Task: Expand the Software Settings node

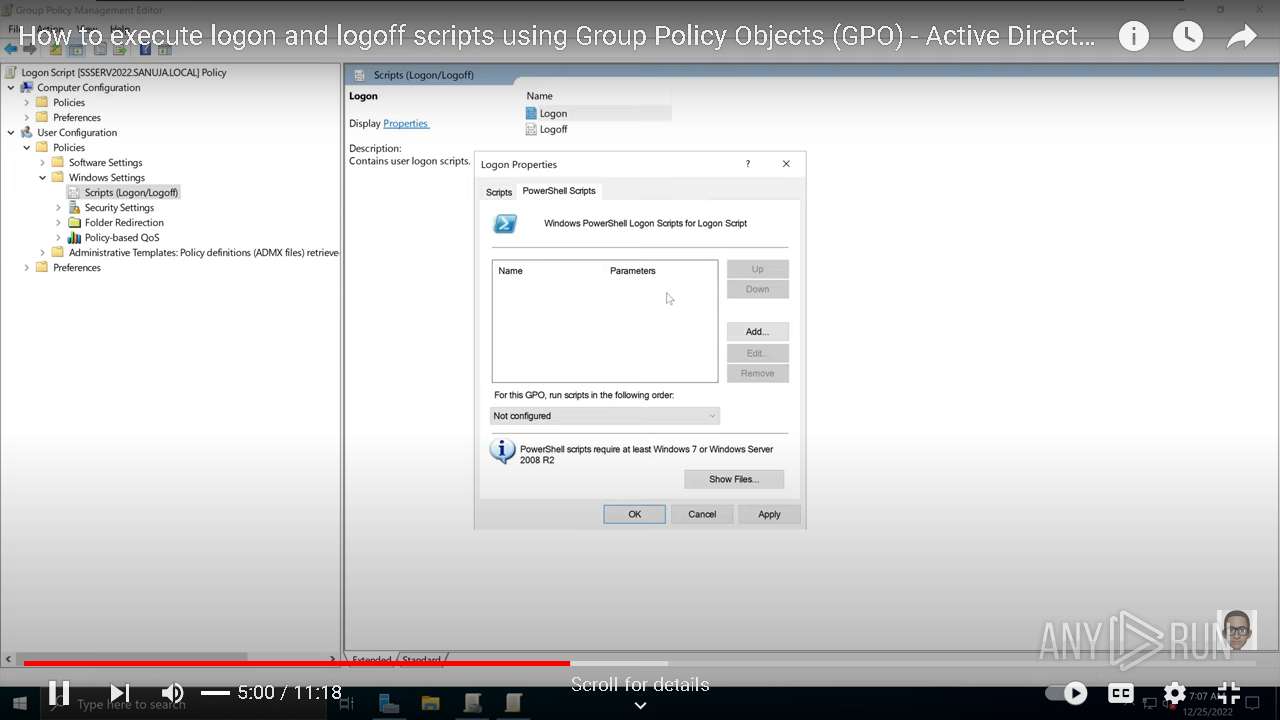Action: click(43, 162)
